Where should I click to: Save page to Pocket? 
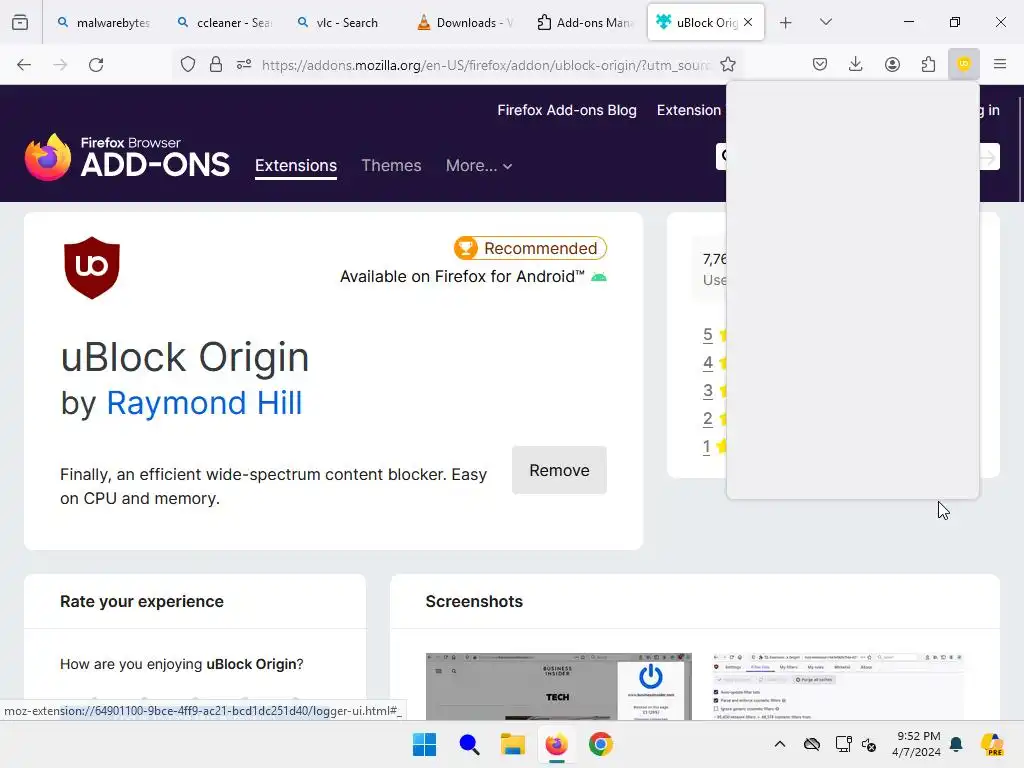820,64
